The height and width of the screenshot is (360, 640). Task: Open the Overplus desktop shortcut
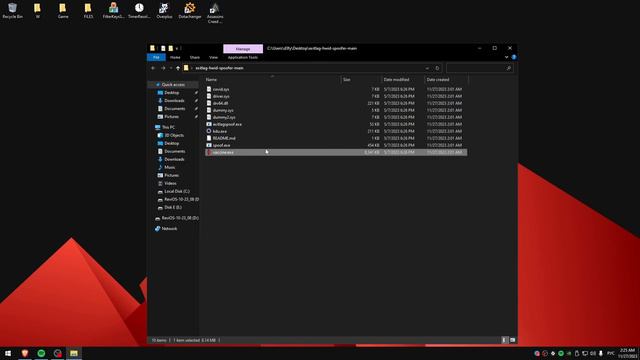[x=164, y=11]
